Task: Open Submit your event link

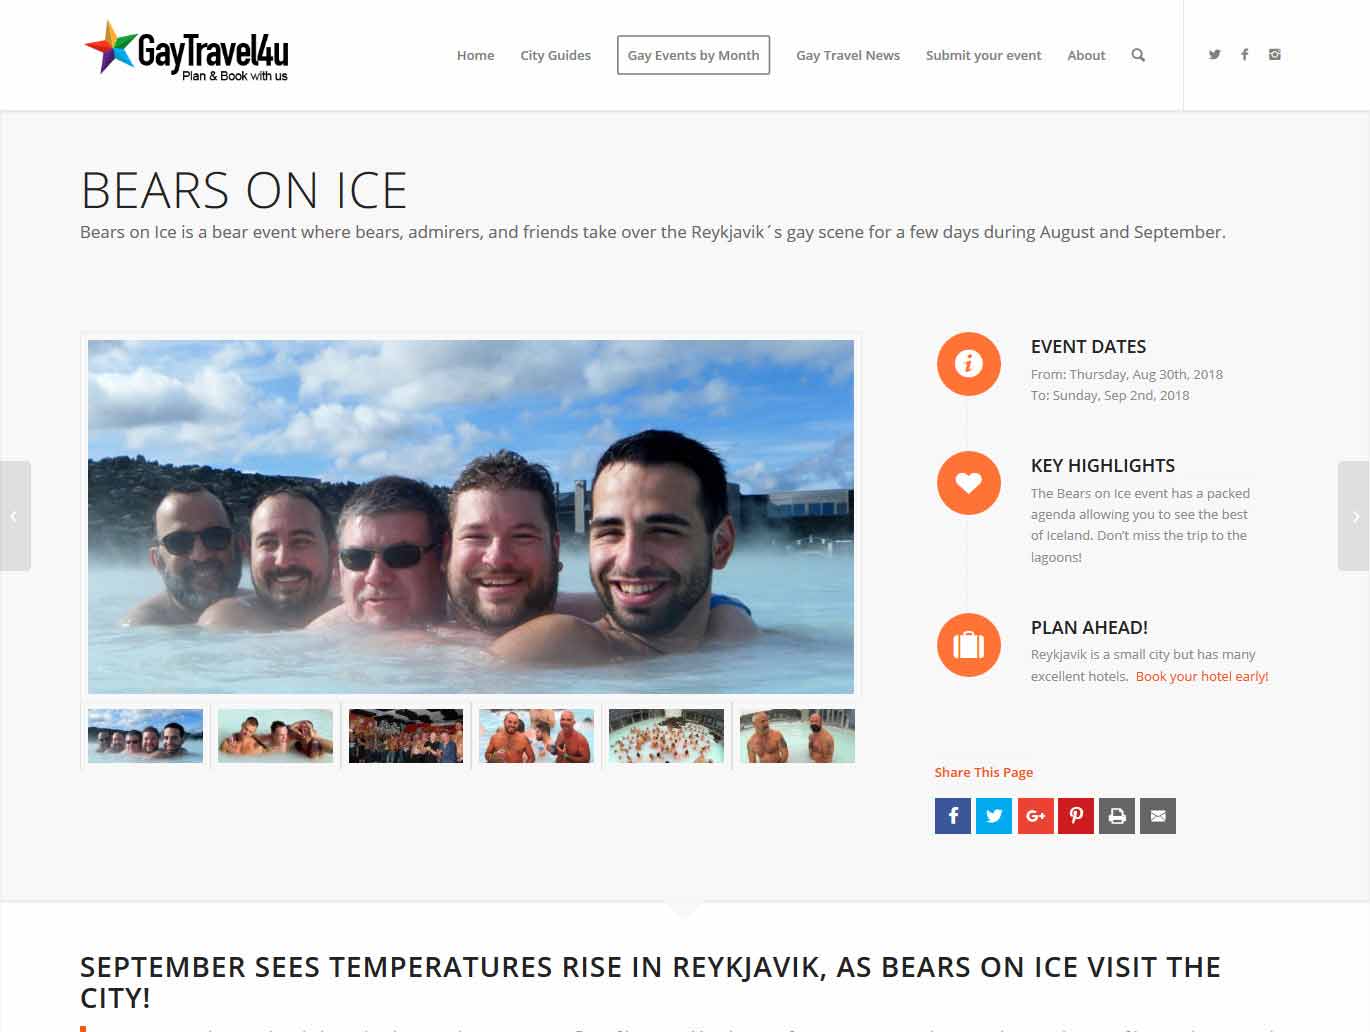Action: coord(983,55)
